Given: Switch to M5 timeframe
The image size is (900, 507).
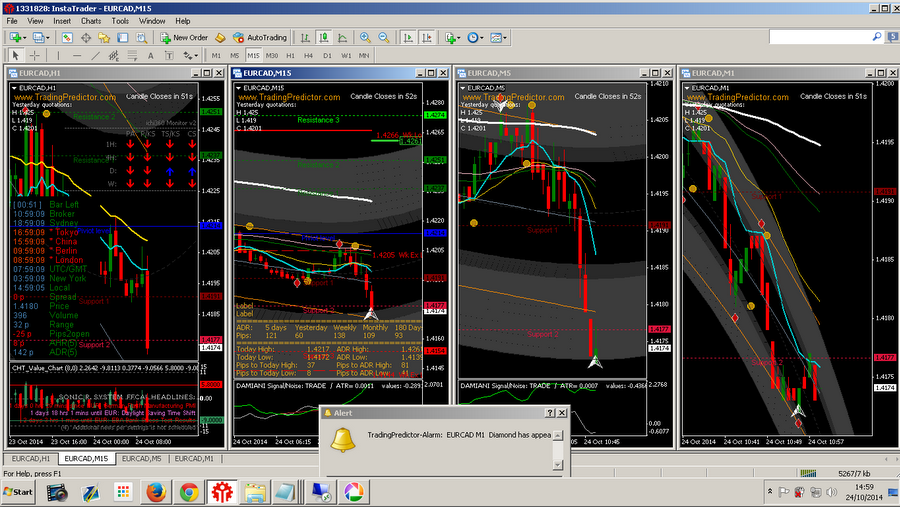Looking at the screenshot, I should click(x=234, y=55).
